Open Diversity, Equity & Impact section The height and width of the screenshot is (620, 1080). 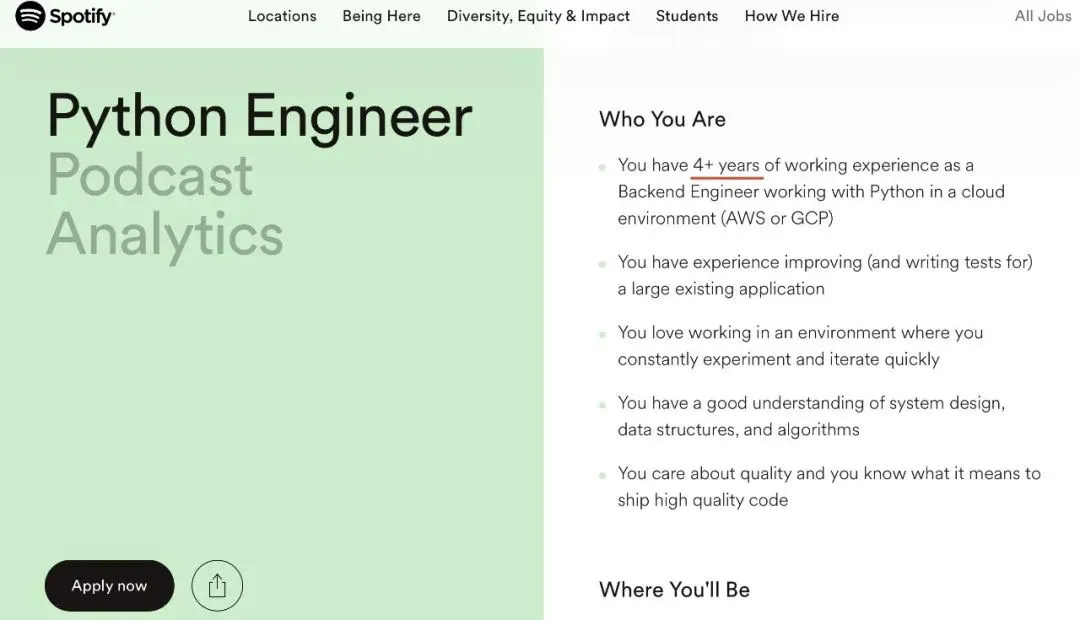(x=538, y=16)
